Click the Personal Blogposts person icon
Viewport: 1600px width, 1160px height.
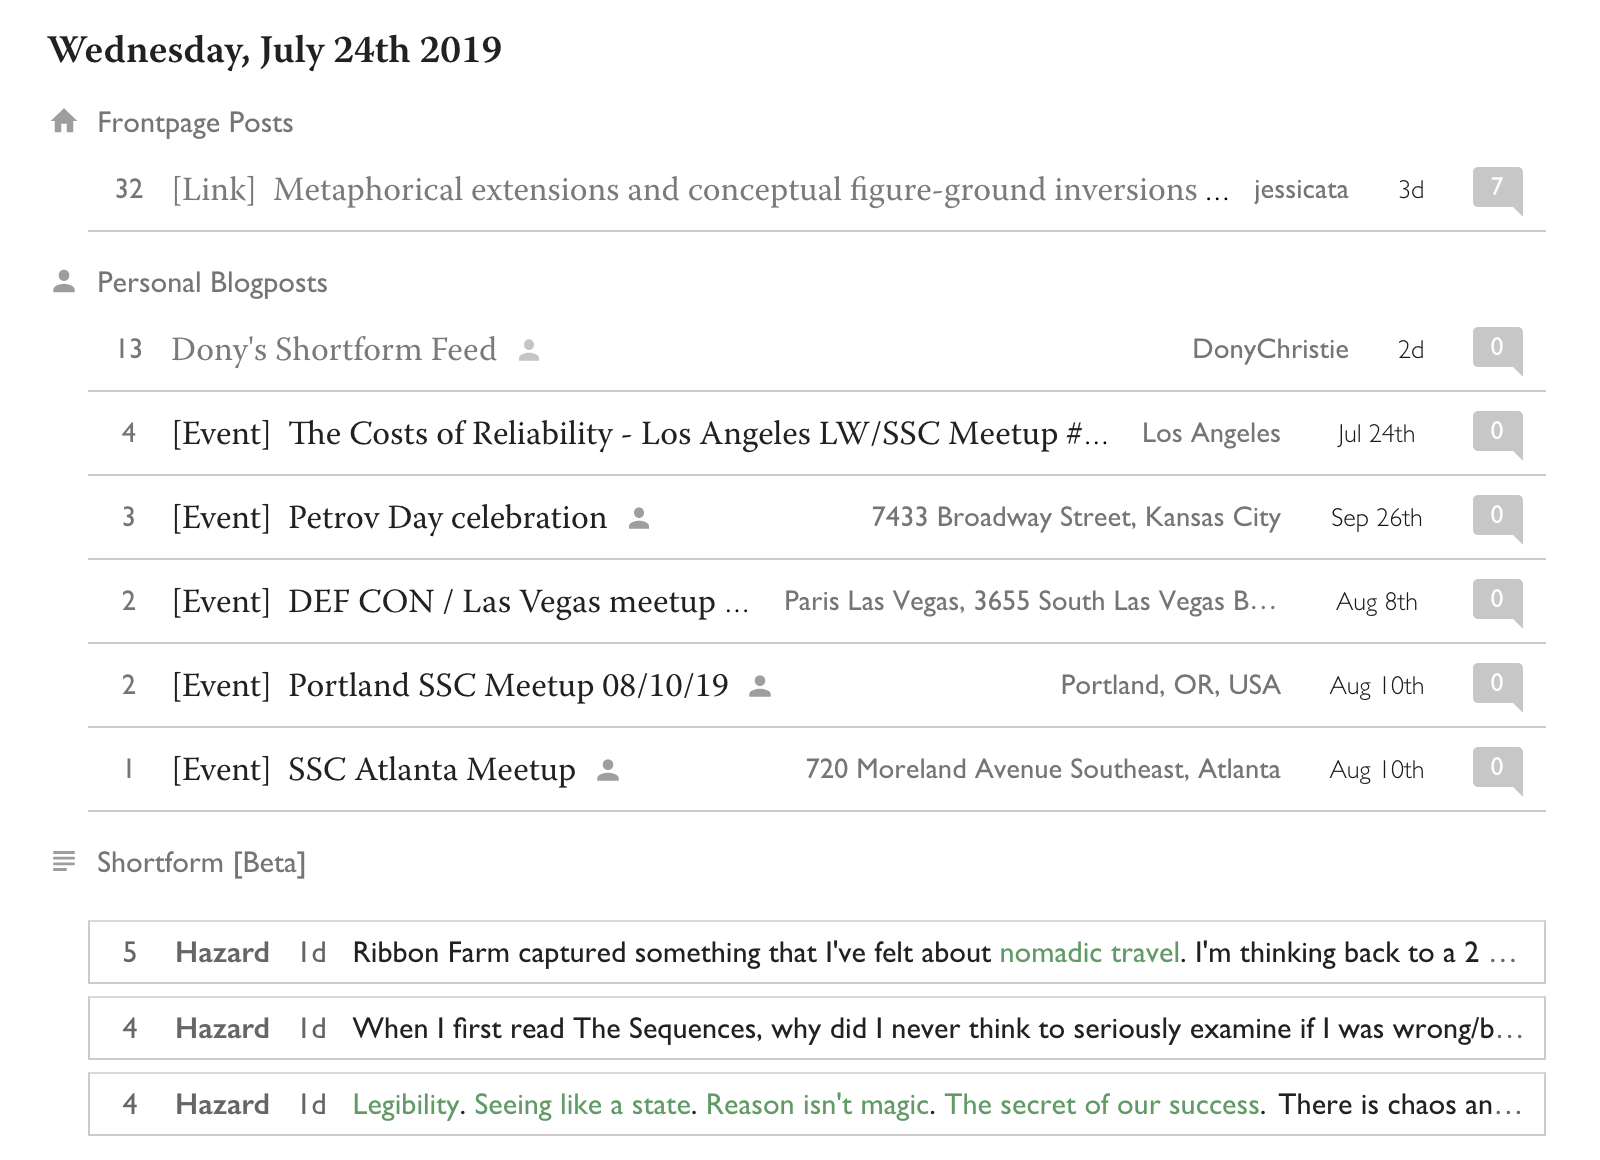pyautogui.click(x=65, y=282)
